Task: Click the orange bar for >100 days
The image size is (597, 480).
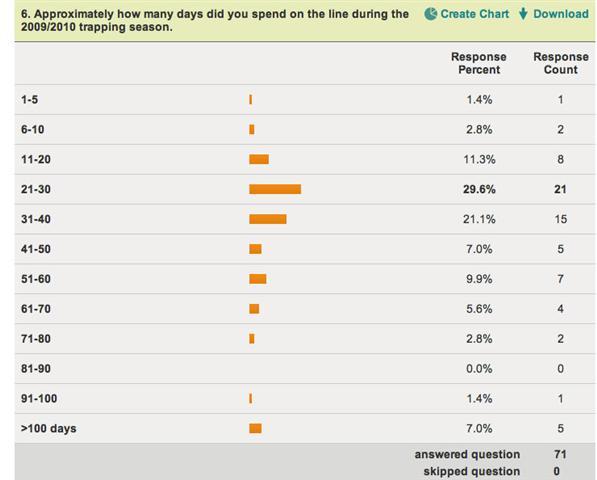Action: tap(255, 429)
